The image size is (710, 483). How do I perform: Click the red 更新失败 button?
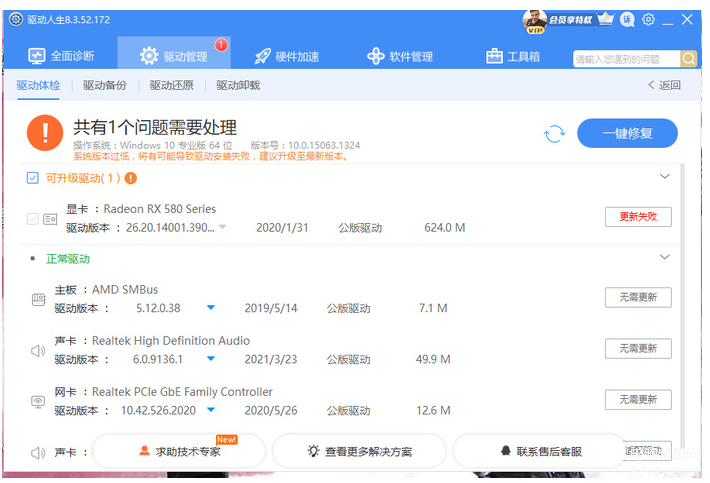point(638,217)
